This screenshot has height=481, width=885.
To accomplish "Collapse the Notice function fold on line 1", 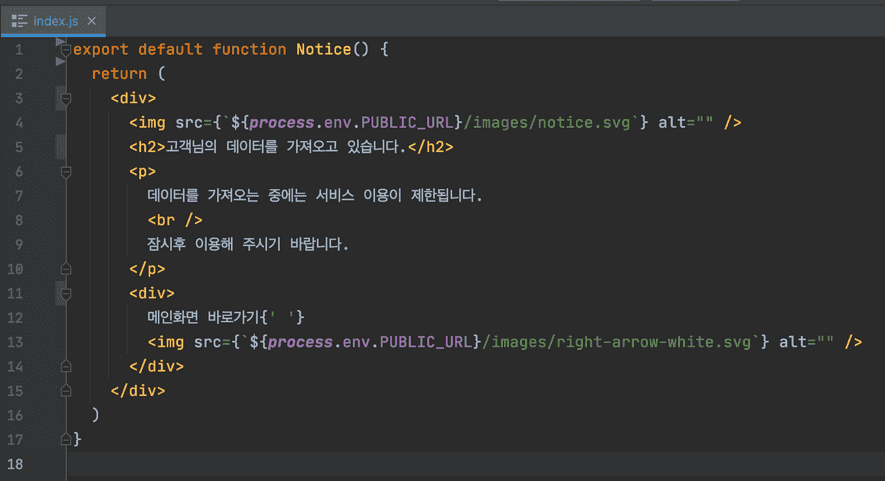I will [x=66, y=50].
